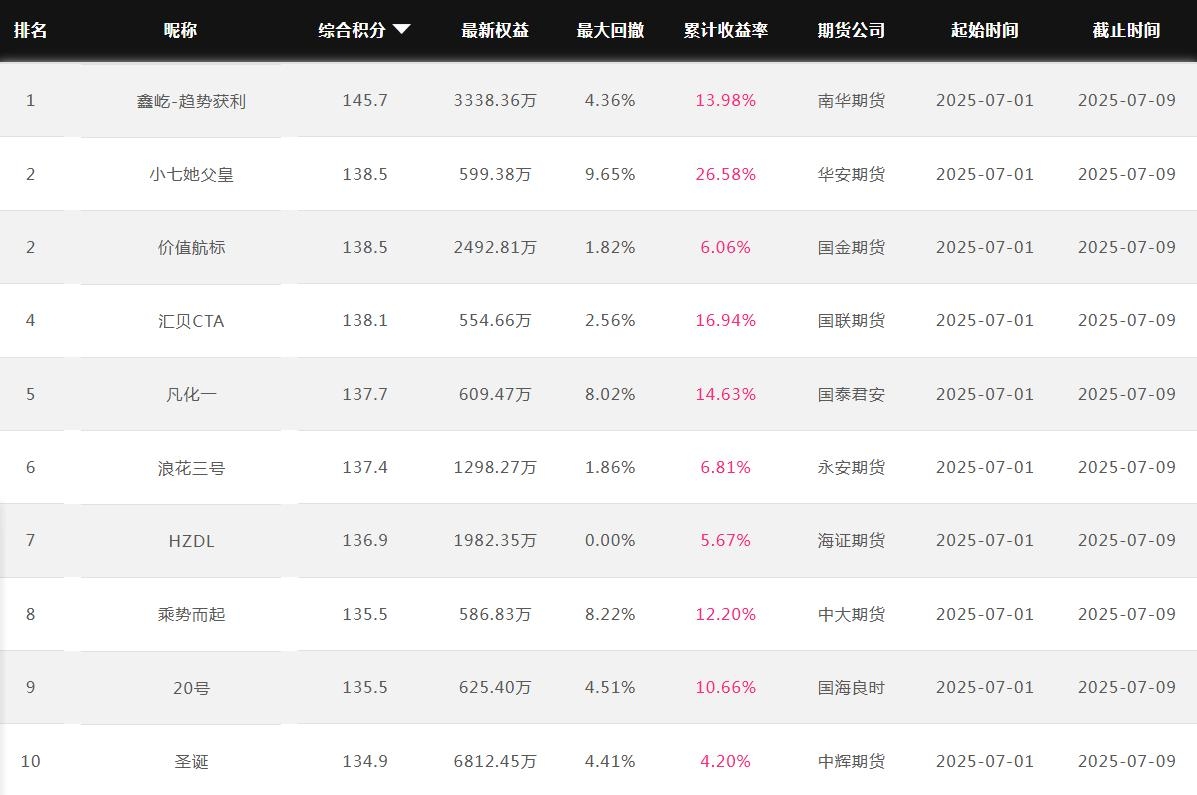The width and height of the screenshot is (1197, 795).
Task: Select score value 138.1
Action: click(365, 320)
